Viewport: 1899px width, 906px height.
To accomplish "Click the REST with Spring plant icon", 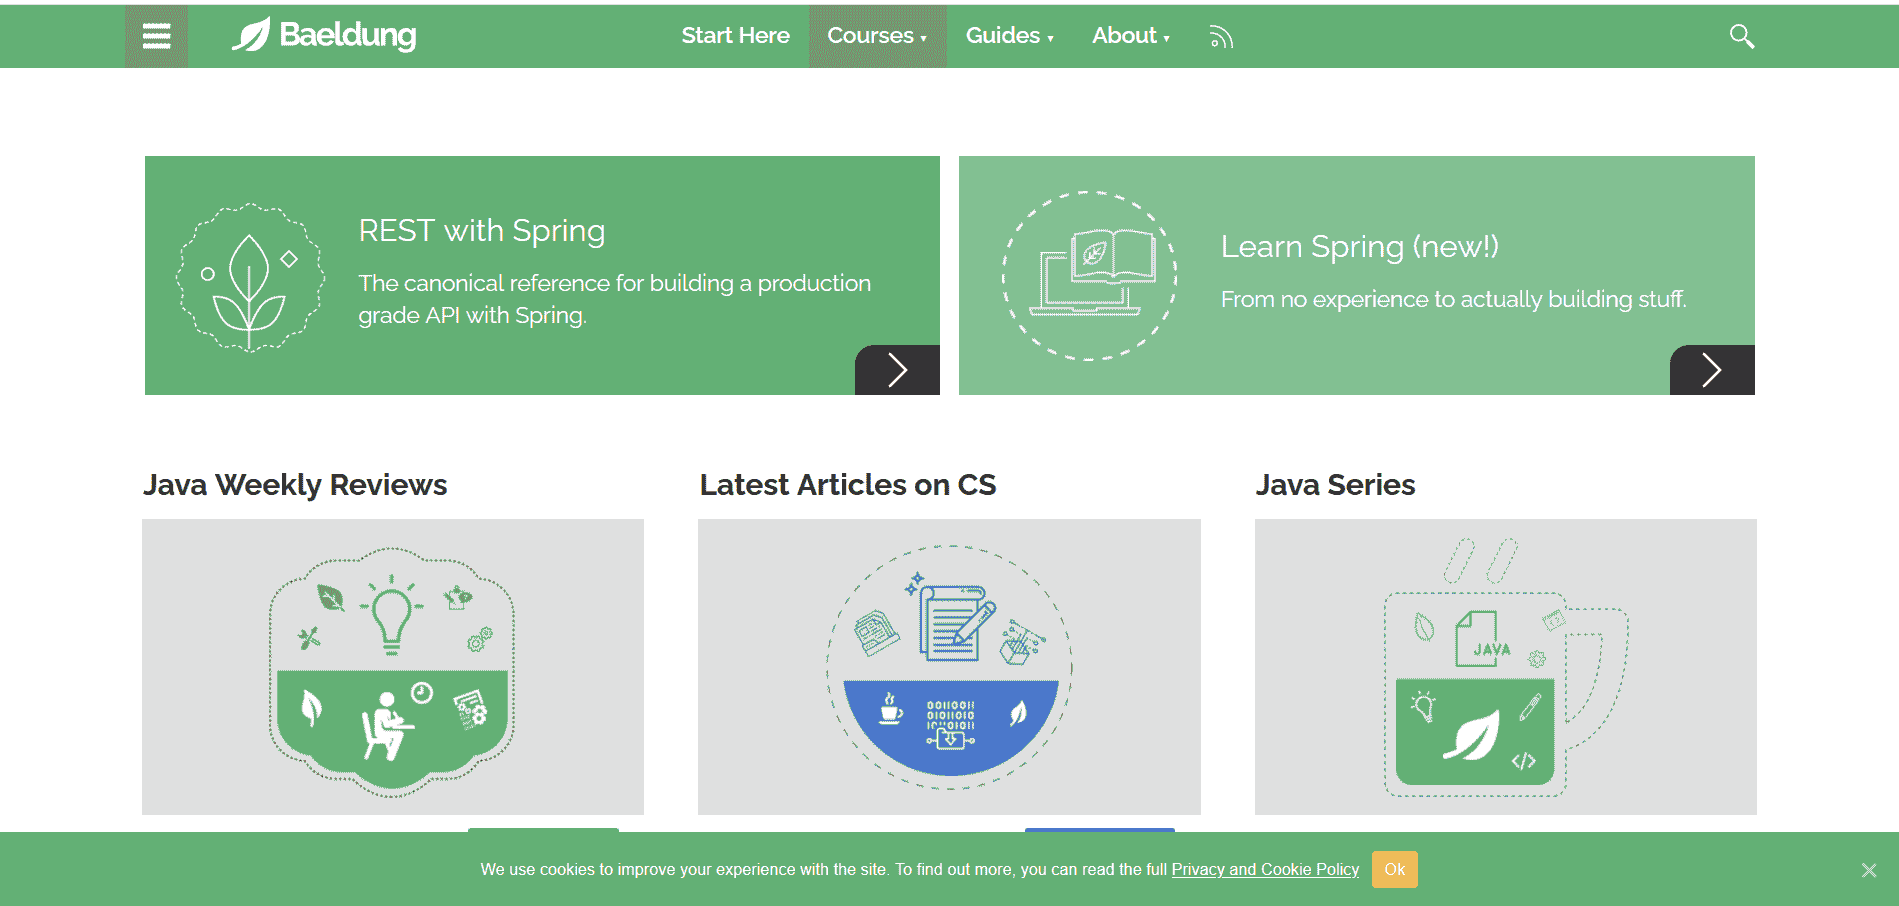I will [250, 278].
